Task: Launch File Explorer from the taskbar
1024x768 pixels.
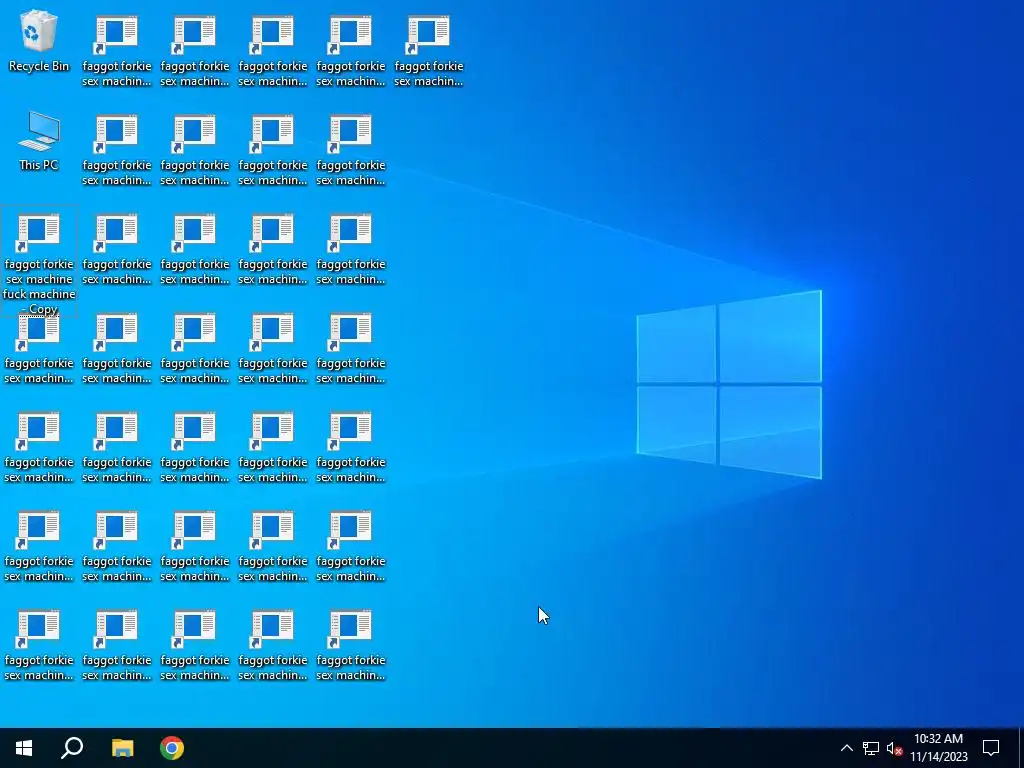Action: [122, 748]
